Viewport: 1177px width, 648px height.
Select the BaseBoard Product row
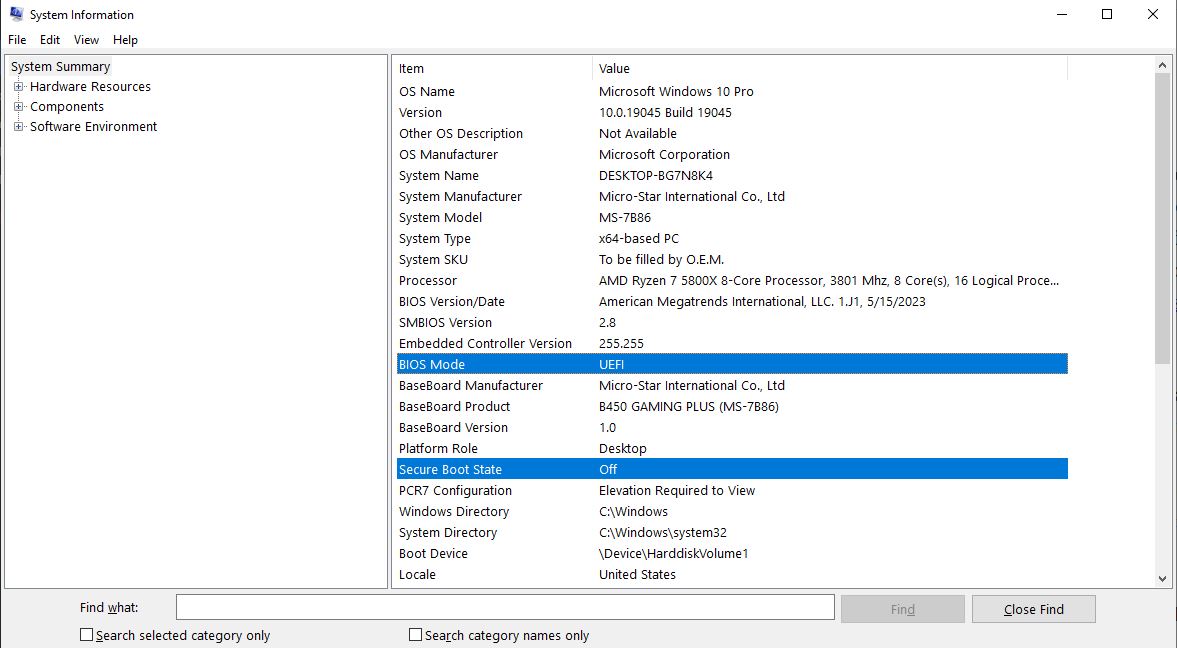732,407
